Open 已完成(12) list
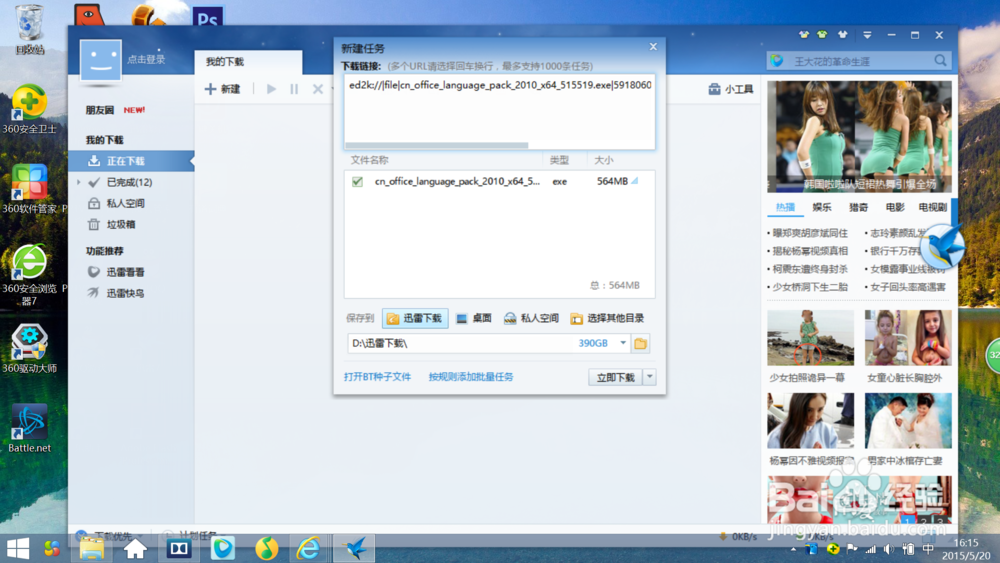 [129, 182]
